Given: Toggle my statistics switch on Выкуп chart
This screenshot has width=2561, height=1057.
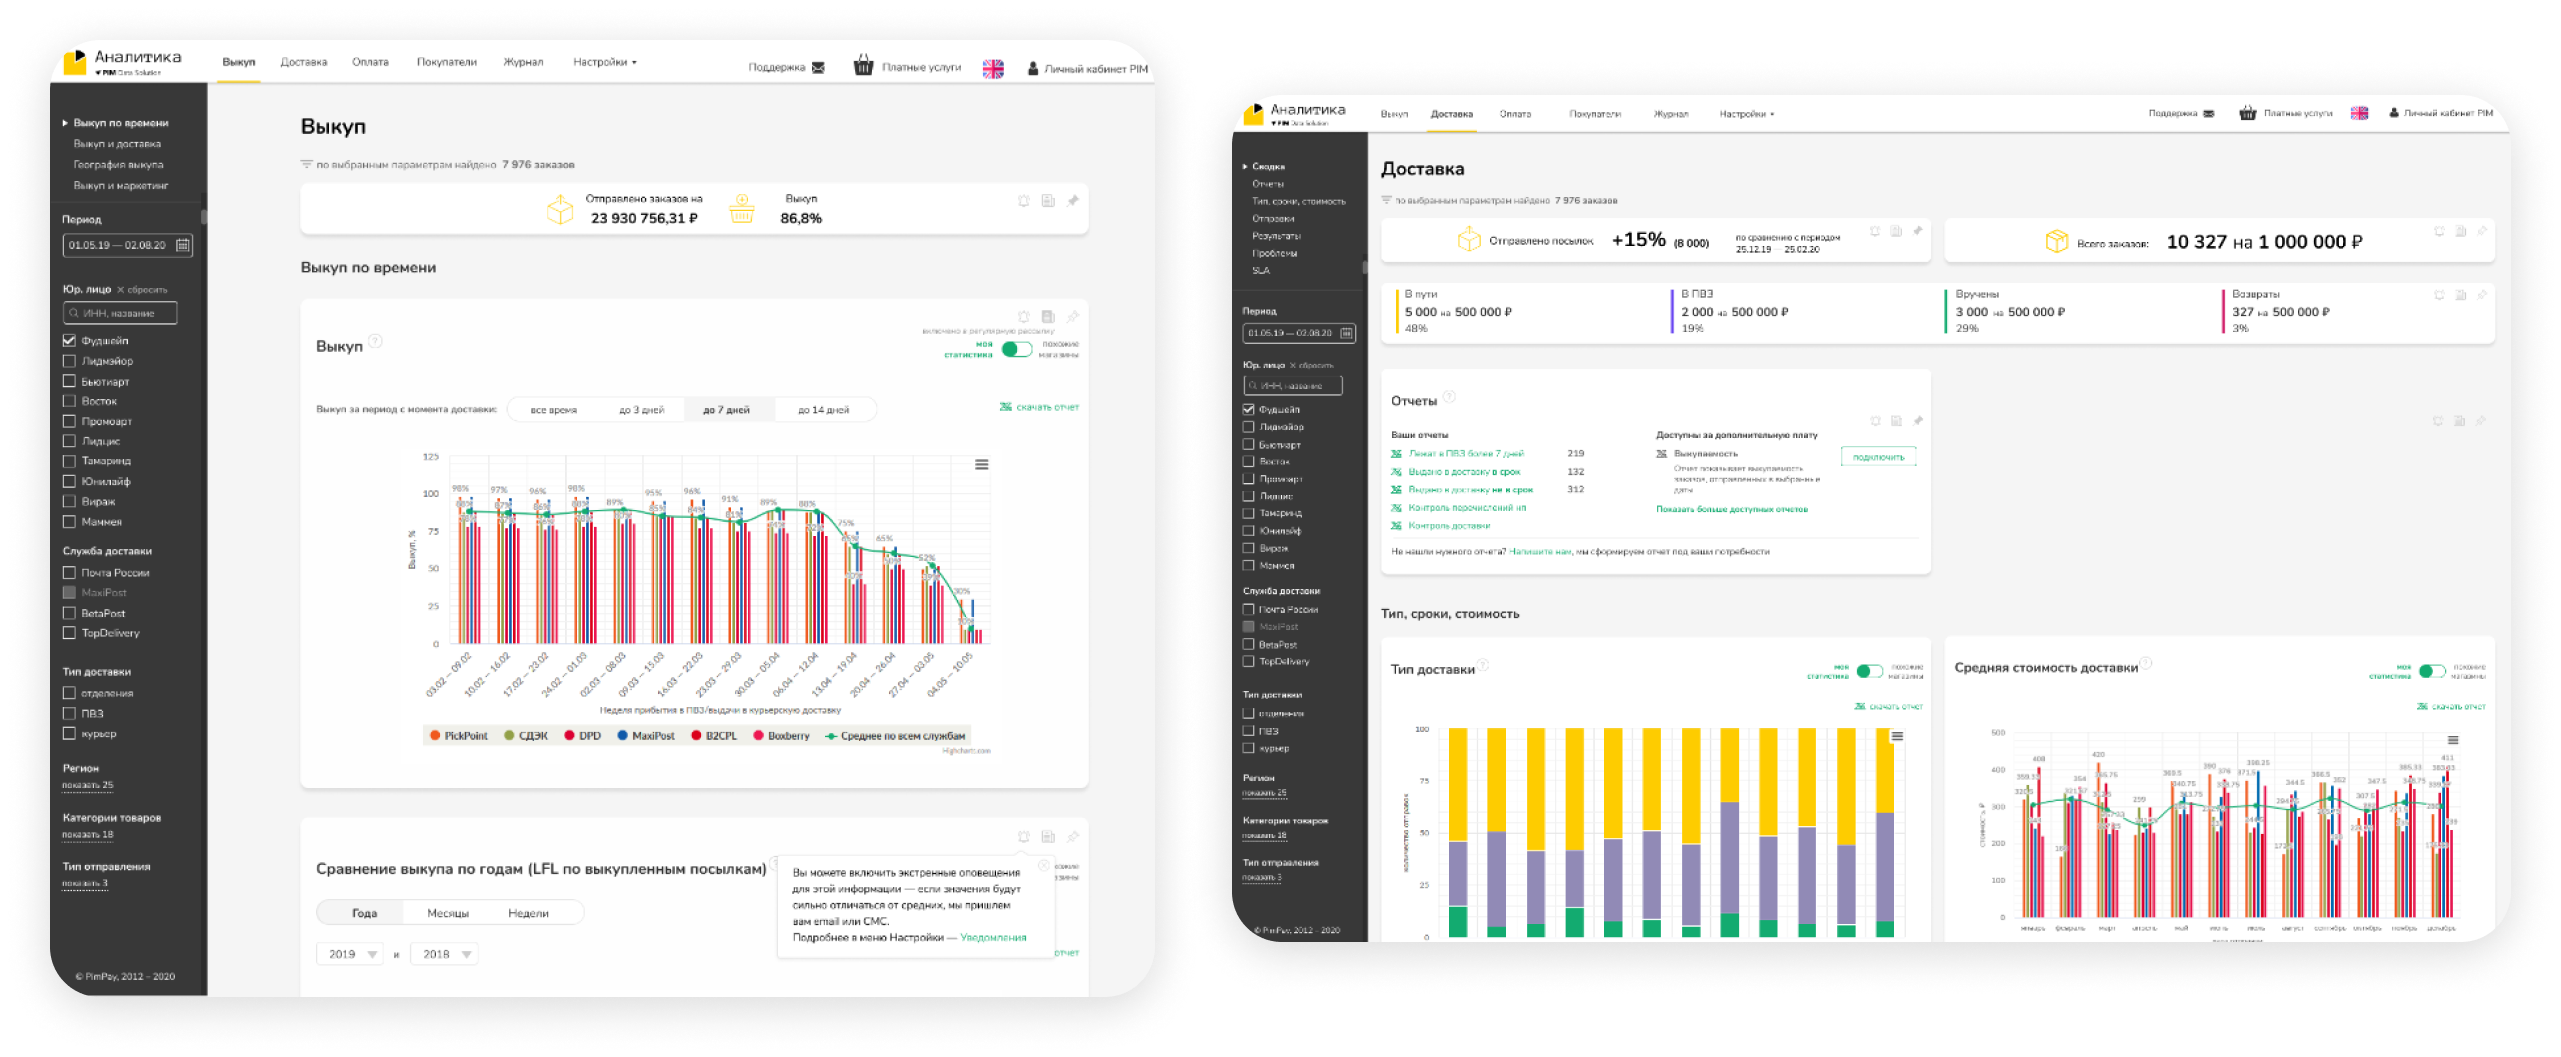Looking at the screenshot, I should coord(1017,349).
